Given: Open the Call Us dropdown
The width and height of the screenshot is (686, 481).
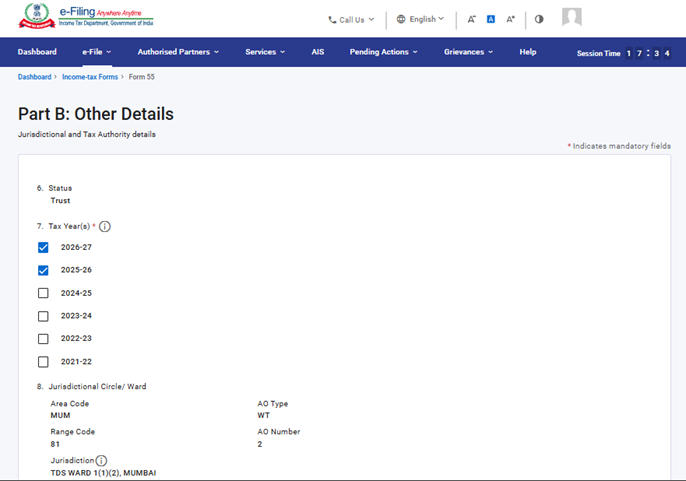Looking at the screenshot, I should (x=351, y=19).
